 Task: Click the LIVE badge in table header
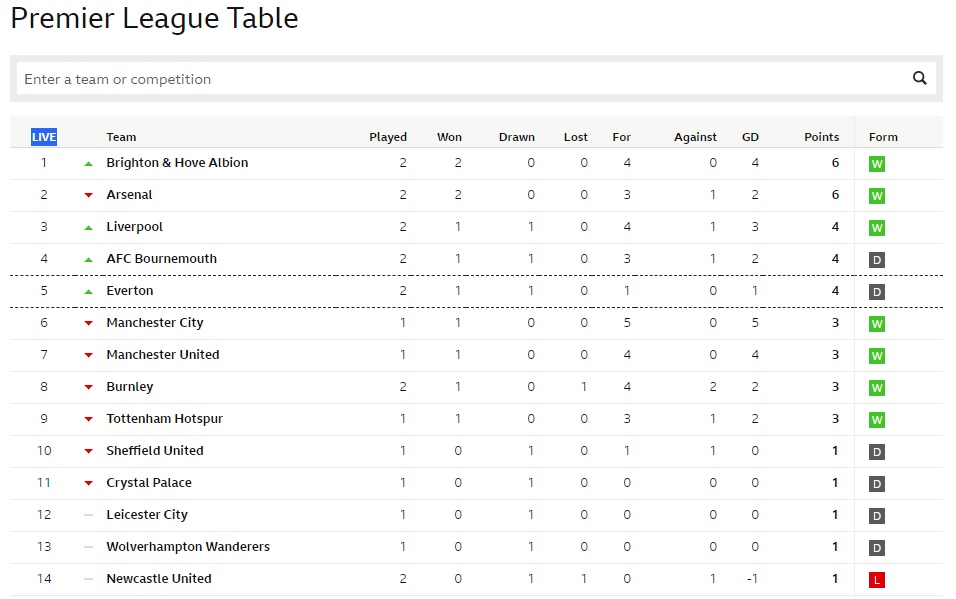pos(44,137)
